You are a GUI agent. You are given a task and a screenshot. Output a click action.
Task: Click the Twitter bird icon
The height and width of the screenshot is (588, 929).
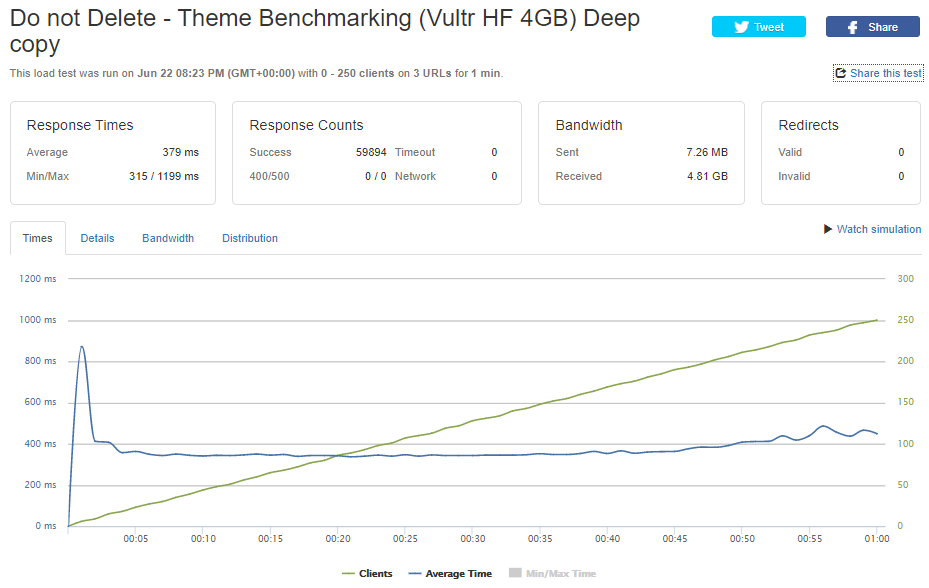(742, 27)
